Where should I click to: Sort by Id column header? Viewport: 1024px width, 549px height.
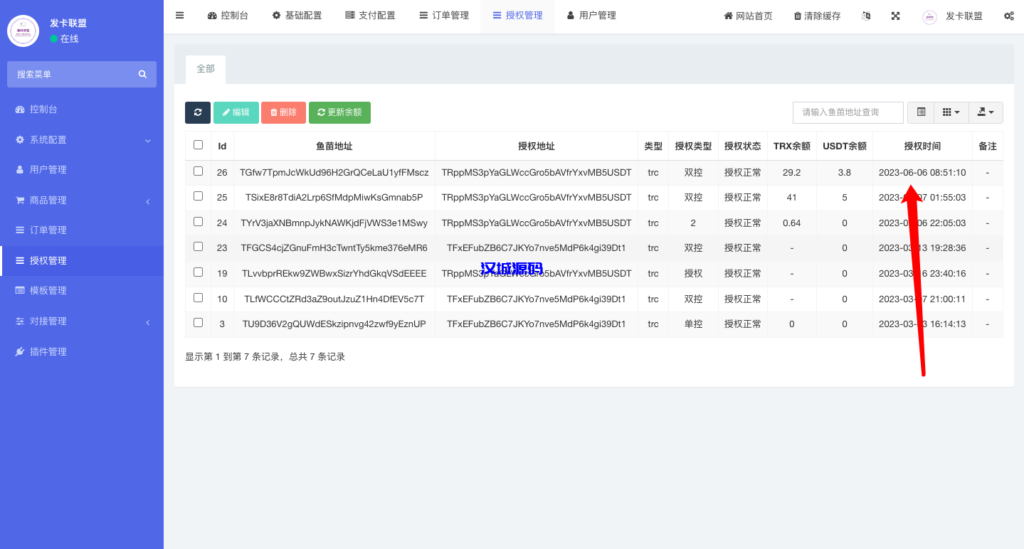(x=222, y=146)
